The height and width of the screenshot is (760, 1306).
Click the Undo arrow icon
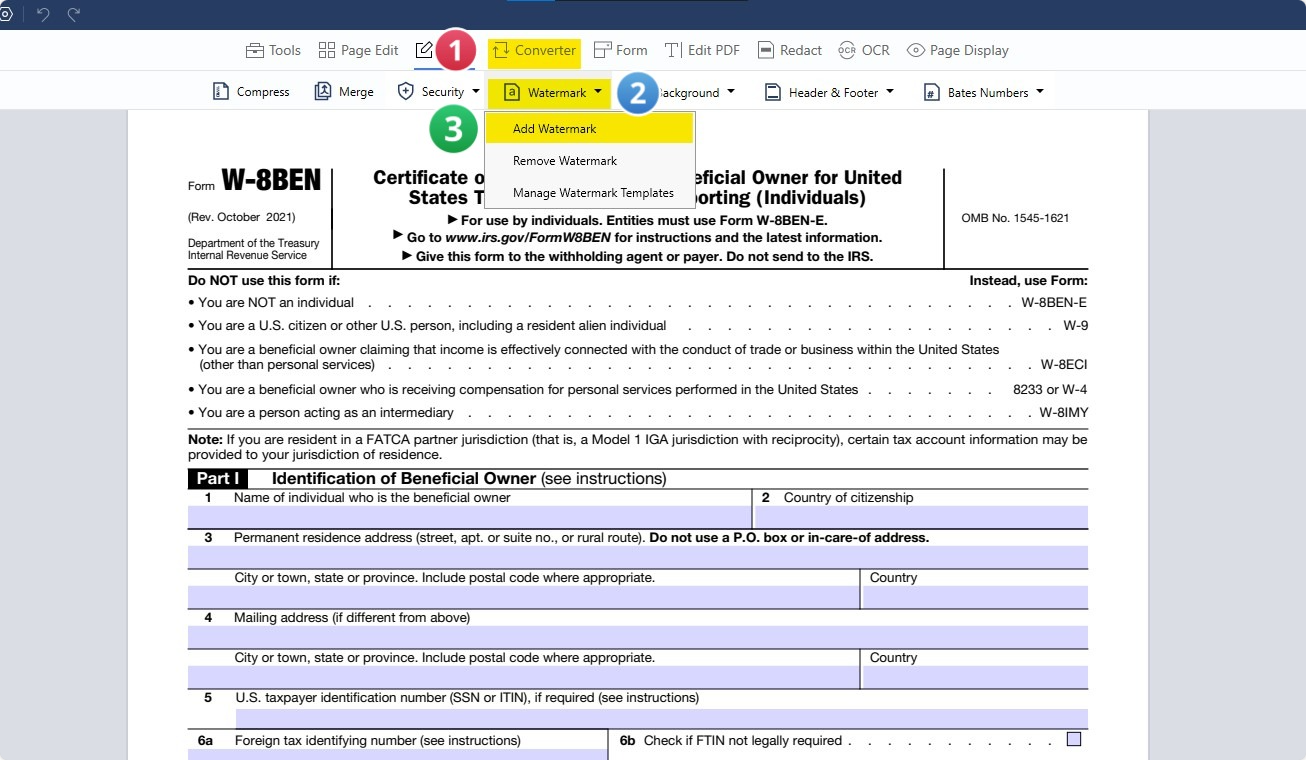[43, 14]
